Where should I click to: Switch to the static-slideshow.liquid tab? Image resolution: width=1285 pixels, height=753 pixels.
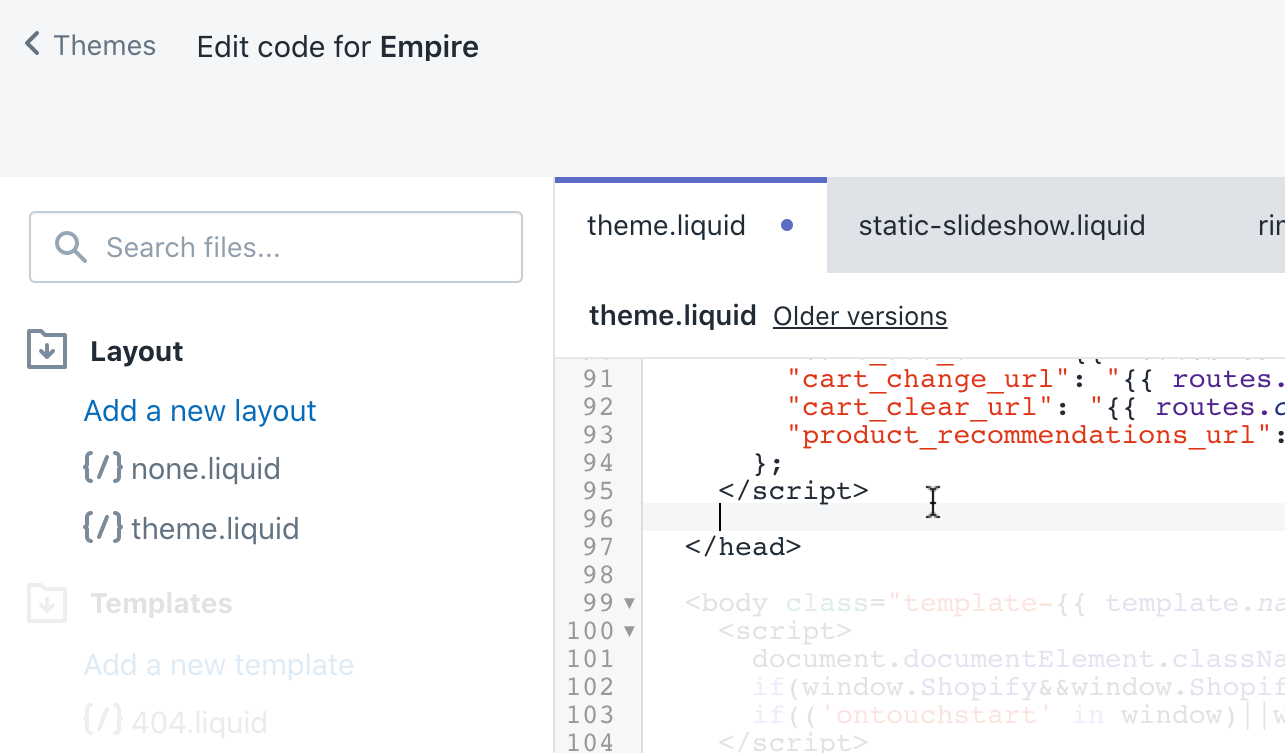click(1001, 225)
